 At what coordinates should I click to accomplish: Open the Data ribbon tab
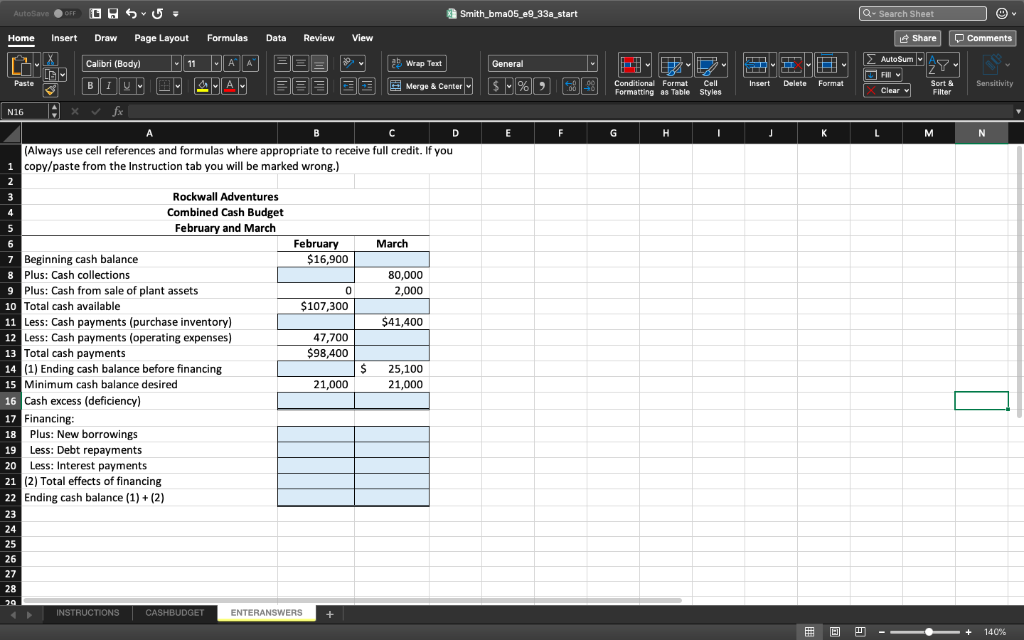(276, 38)
